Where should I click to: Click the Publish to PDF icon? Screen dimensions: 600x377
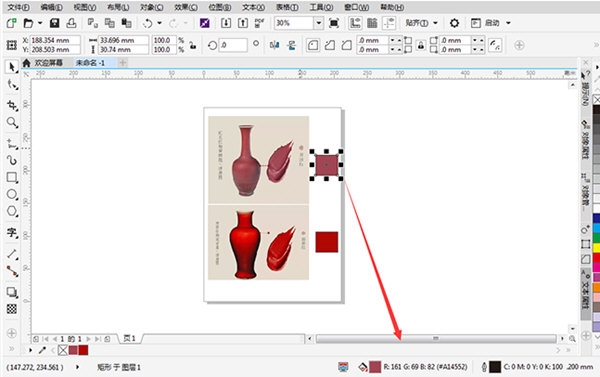260,23
